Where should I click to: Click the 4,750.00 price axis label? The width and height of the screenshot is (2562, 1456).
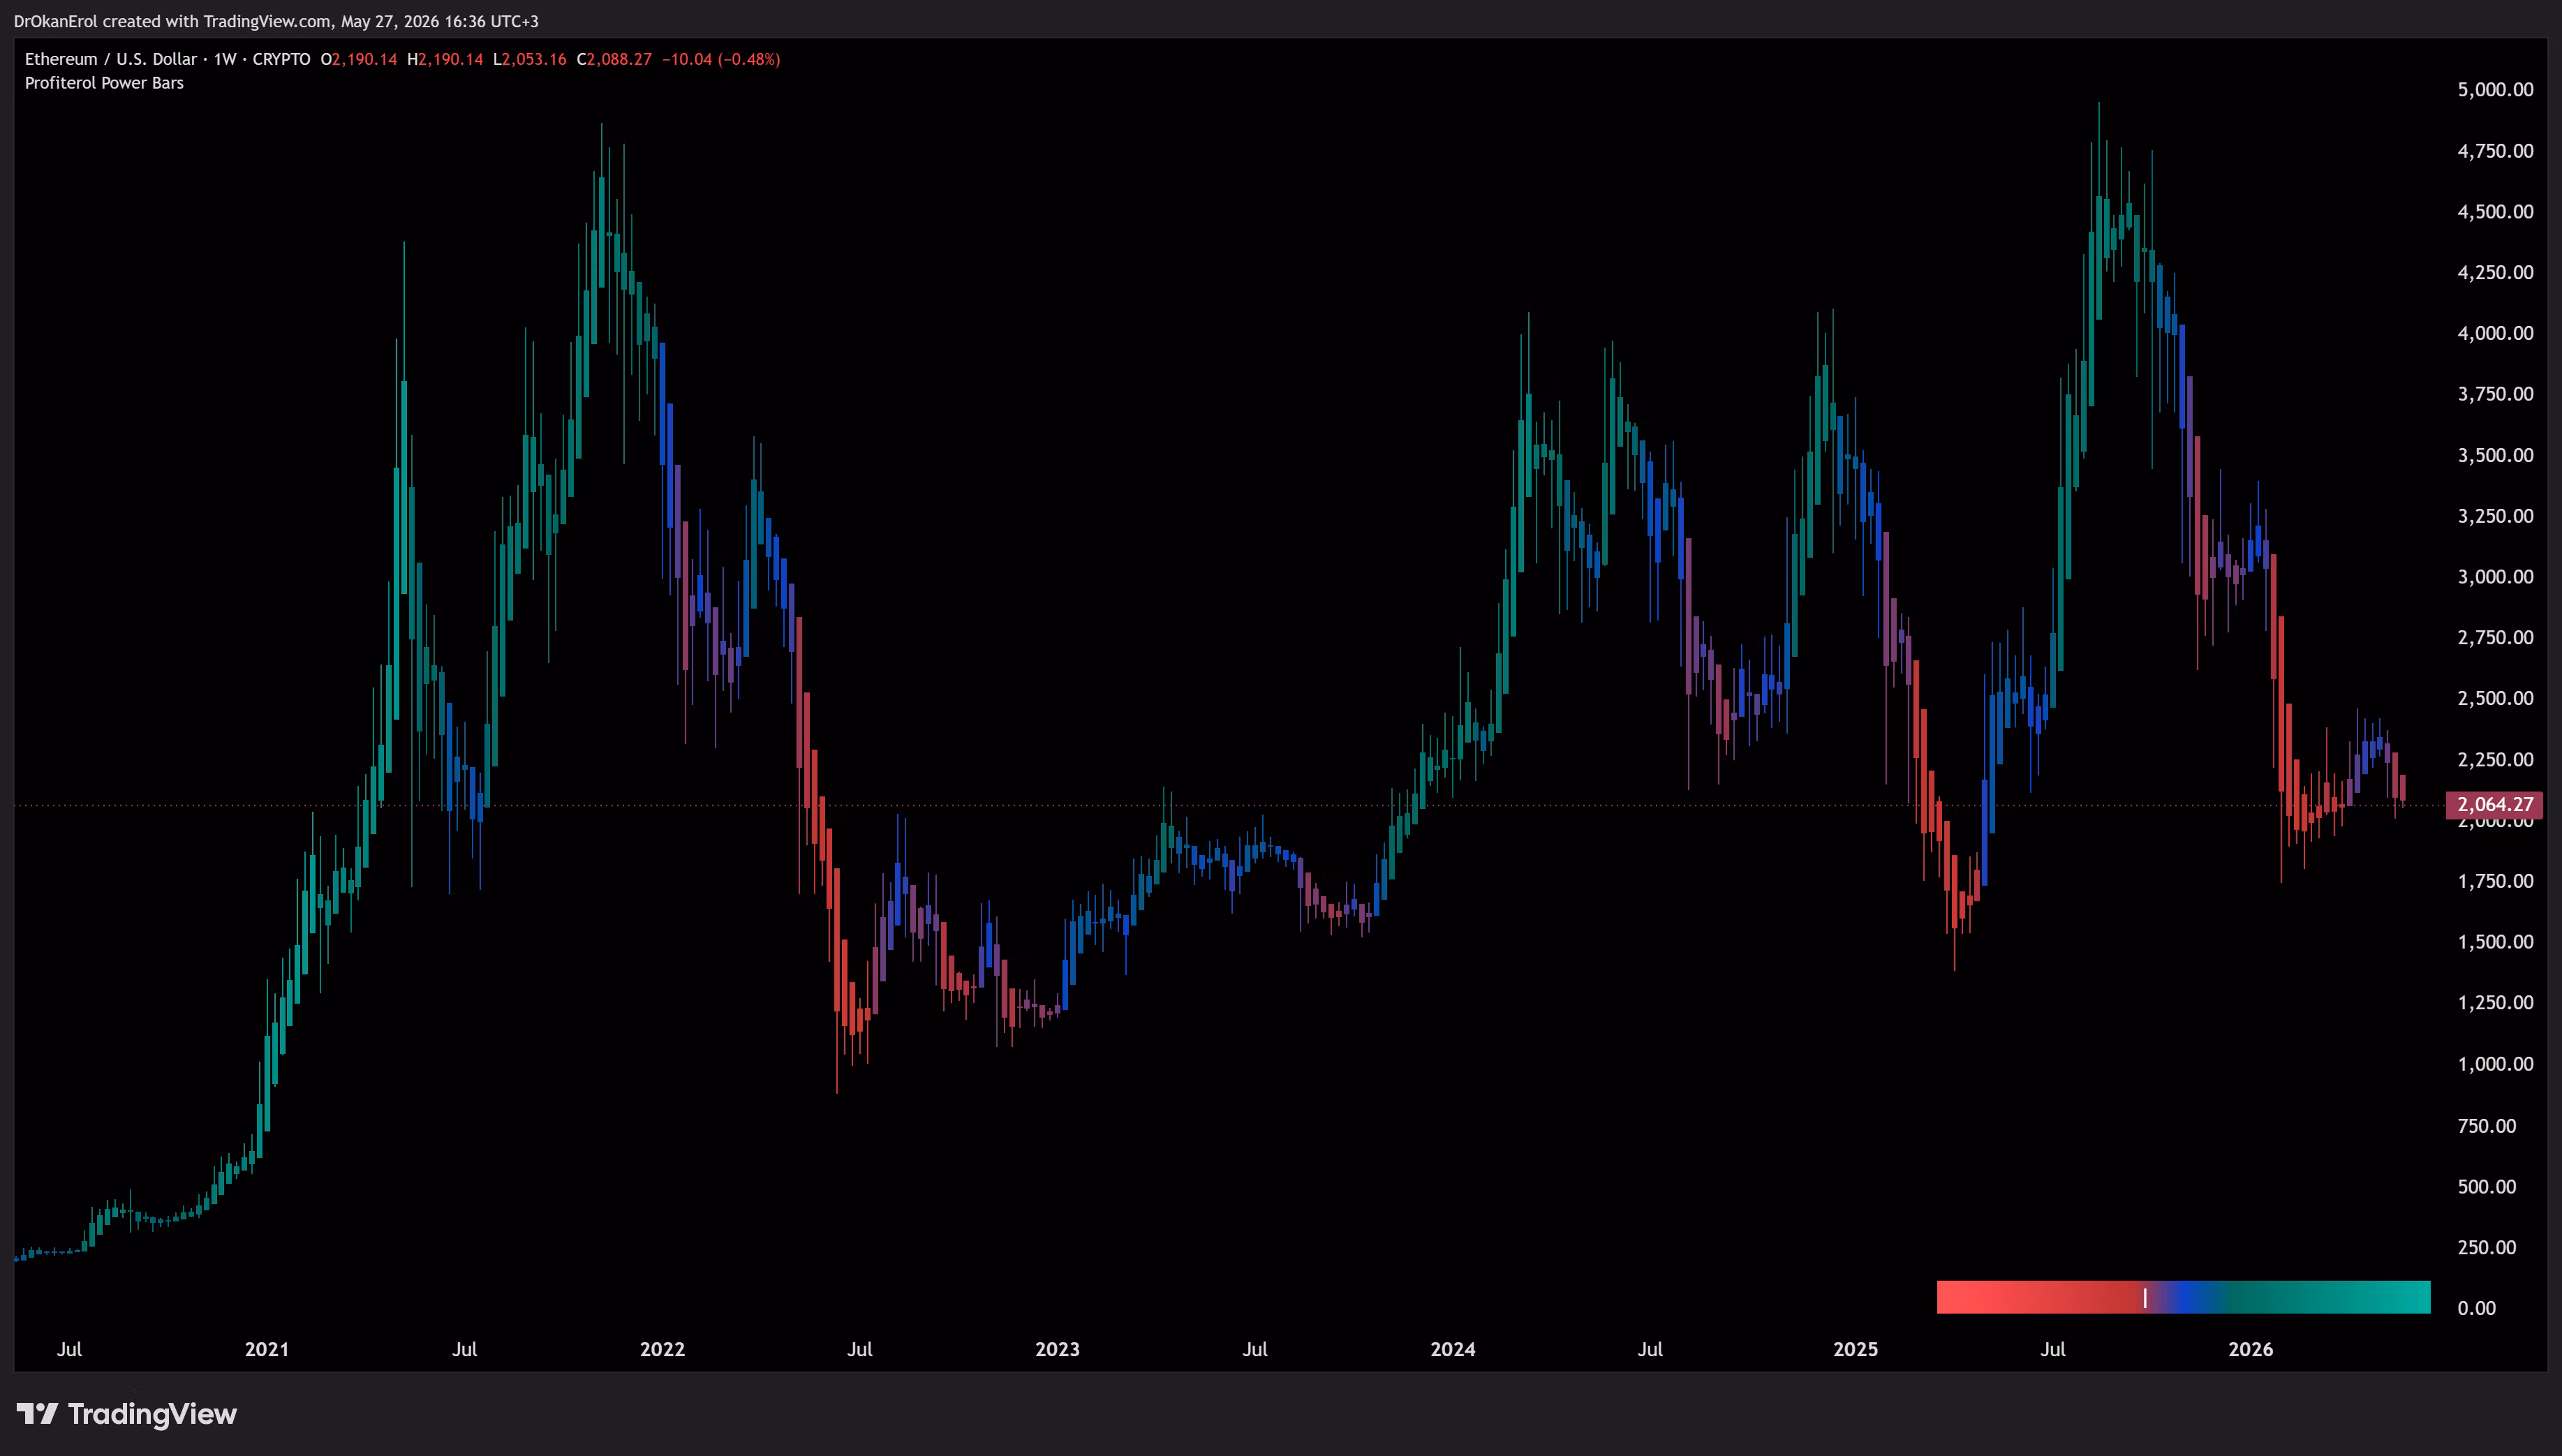click(2495, 151)
